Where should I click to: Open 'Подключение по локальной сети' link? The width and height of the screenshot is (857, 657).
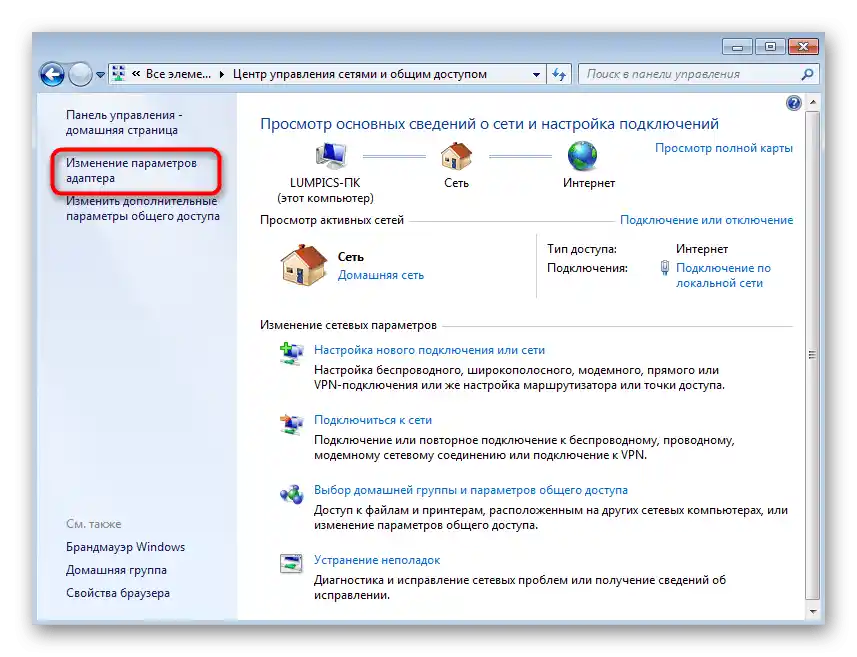(723, 275)
